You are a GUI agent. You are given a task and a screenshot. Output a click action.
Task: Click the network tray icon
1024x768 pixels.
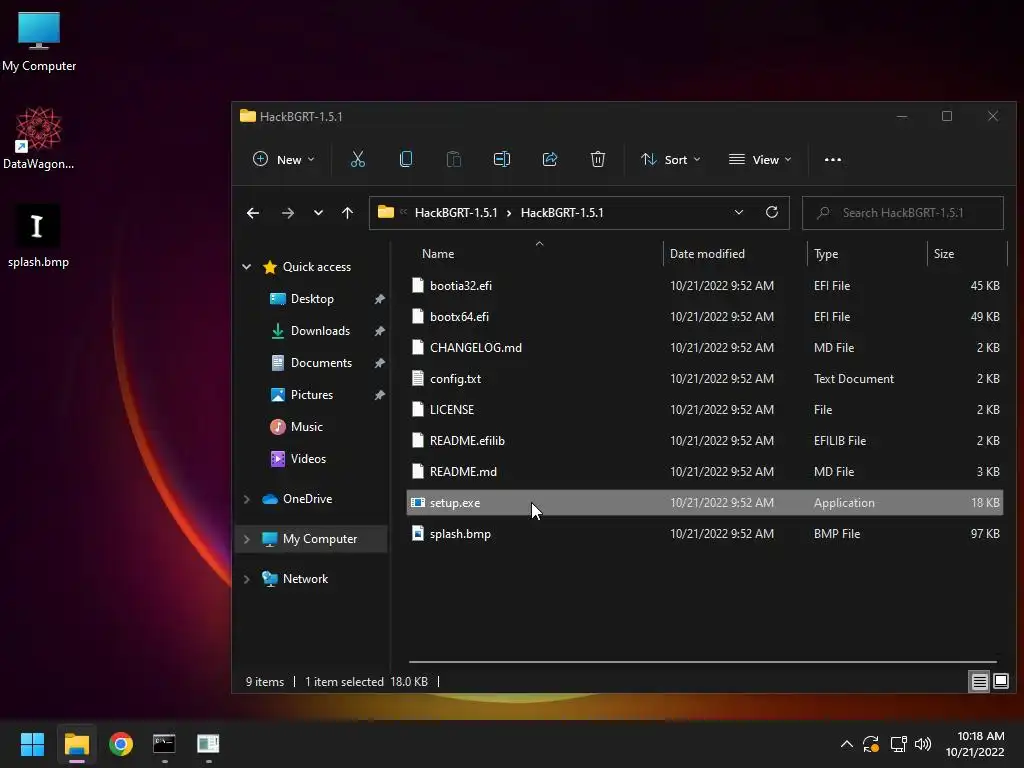click(x=899, y=744)
